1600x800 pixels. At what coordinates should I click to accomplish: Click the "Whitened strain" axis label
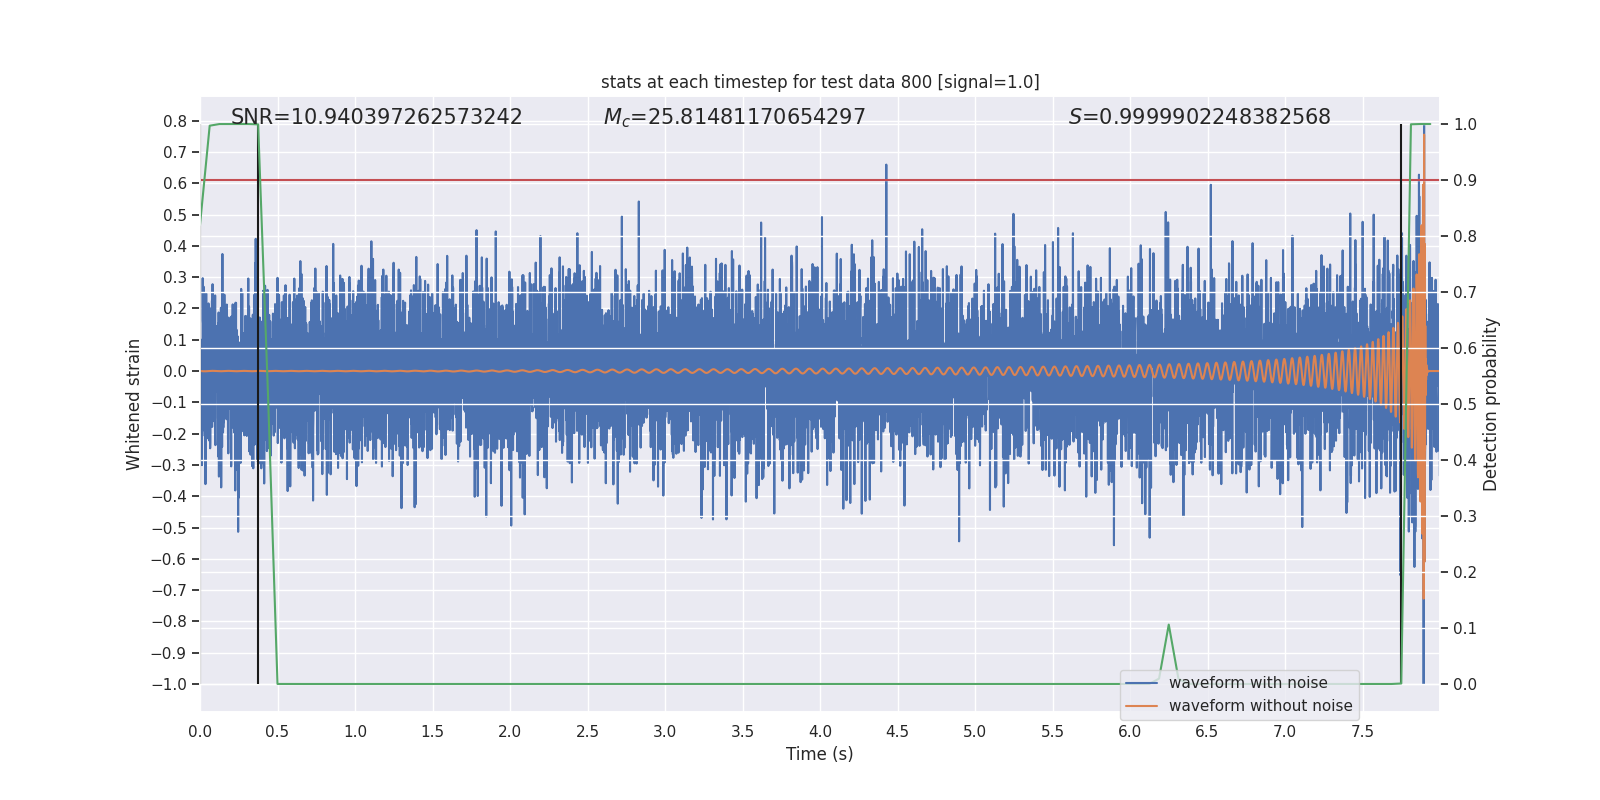[134, 404]
